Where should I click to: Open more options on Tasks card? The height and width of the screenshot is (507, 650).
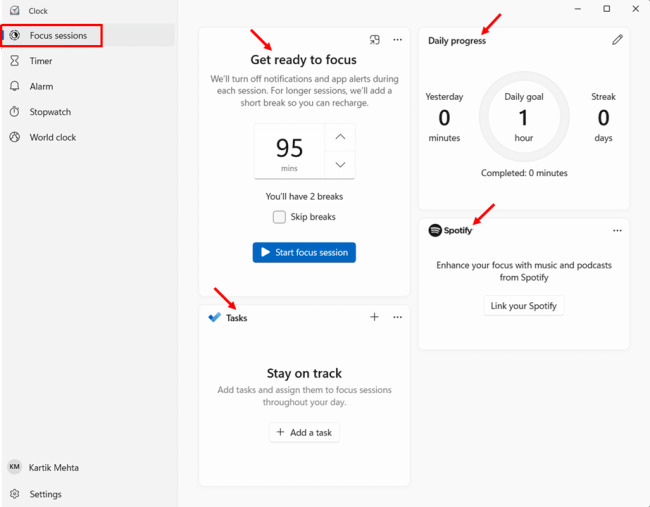[x=398, y=317]
